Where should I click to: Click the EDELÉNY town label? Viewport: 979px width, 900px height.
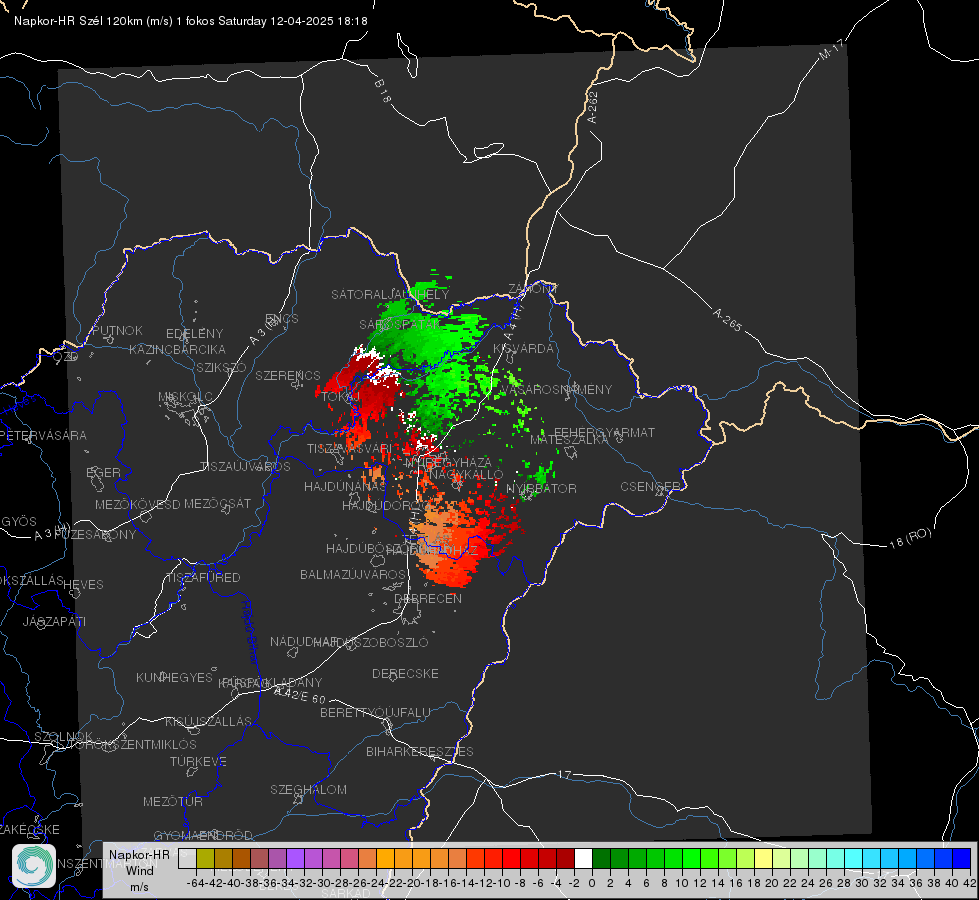coord(194,334)
